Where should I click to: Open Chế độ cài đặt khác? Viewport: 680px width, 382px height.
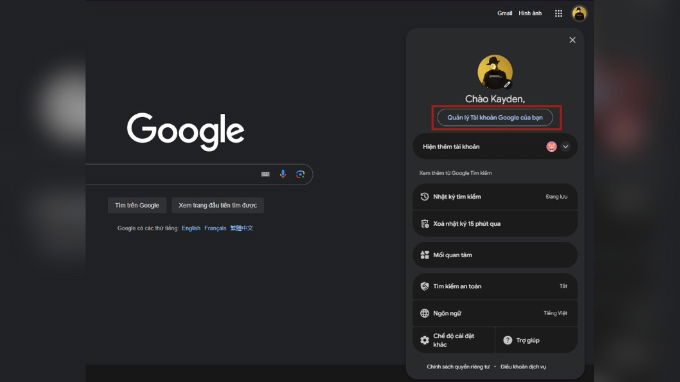pyautogui.click(x=454, y=340)
